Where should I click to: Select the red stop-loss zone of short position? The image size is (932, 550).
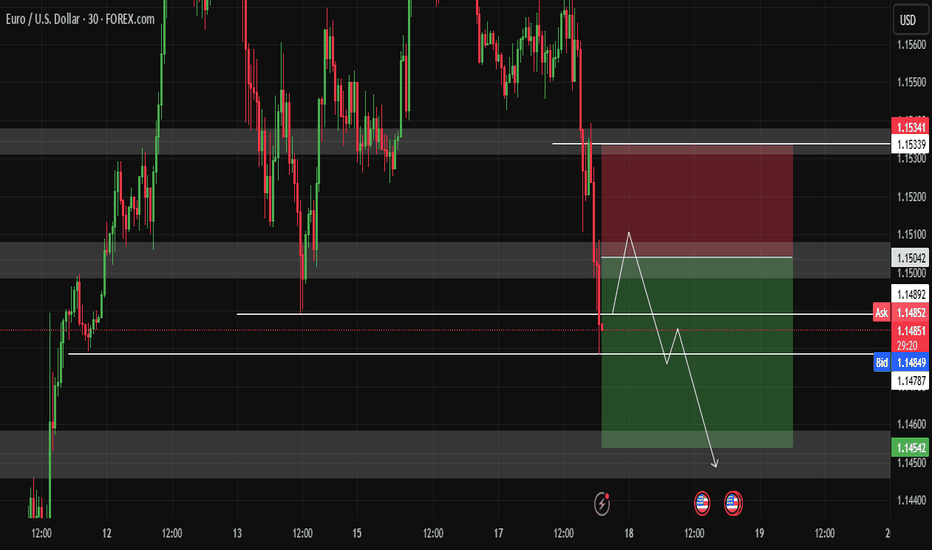point(697,201)
